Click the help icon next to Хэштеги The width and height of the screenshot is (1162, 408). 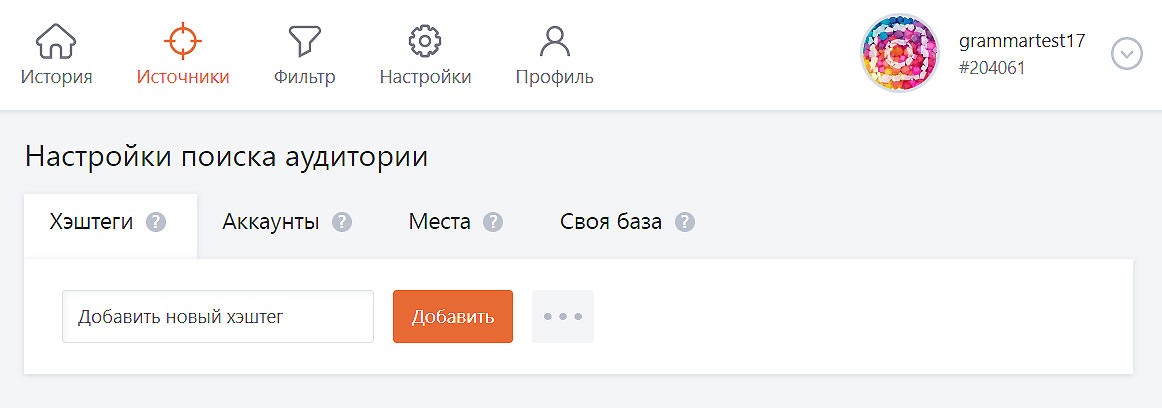pos(156,222)
